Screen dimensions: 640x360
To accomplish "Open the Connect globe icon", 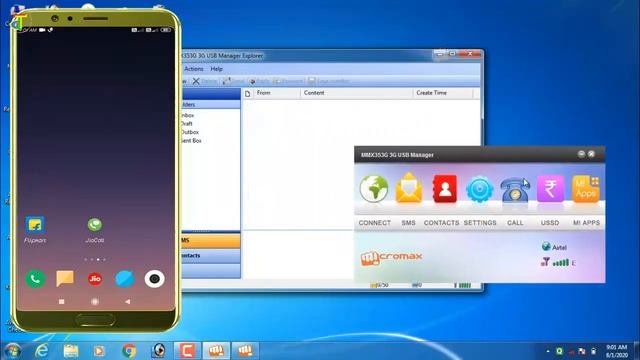I will coord(373,189).
